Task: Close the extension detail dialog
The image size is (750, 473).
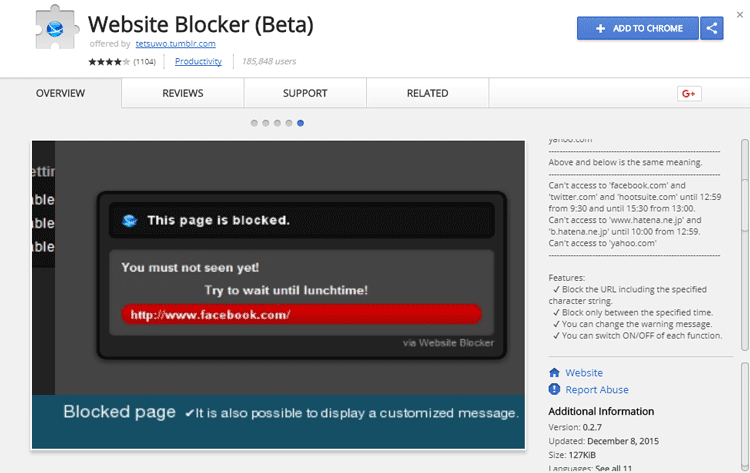Action: point(740,15)
